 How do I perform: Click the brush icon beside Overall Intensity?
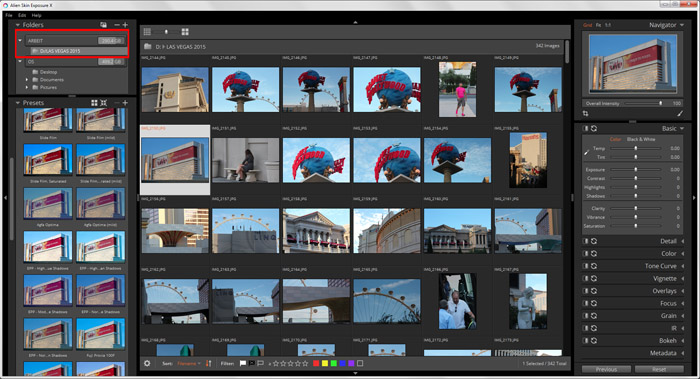pos(679,114)
